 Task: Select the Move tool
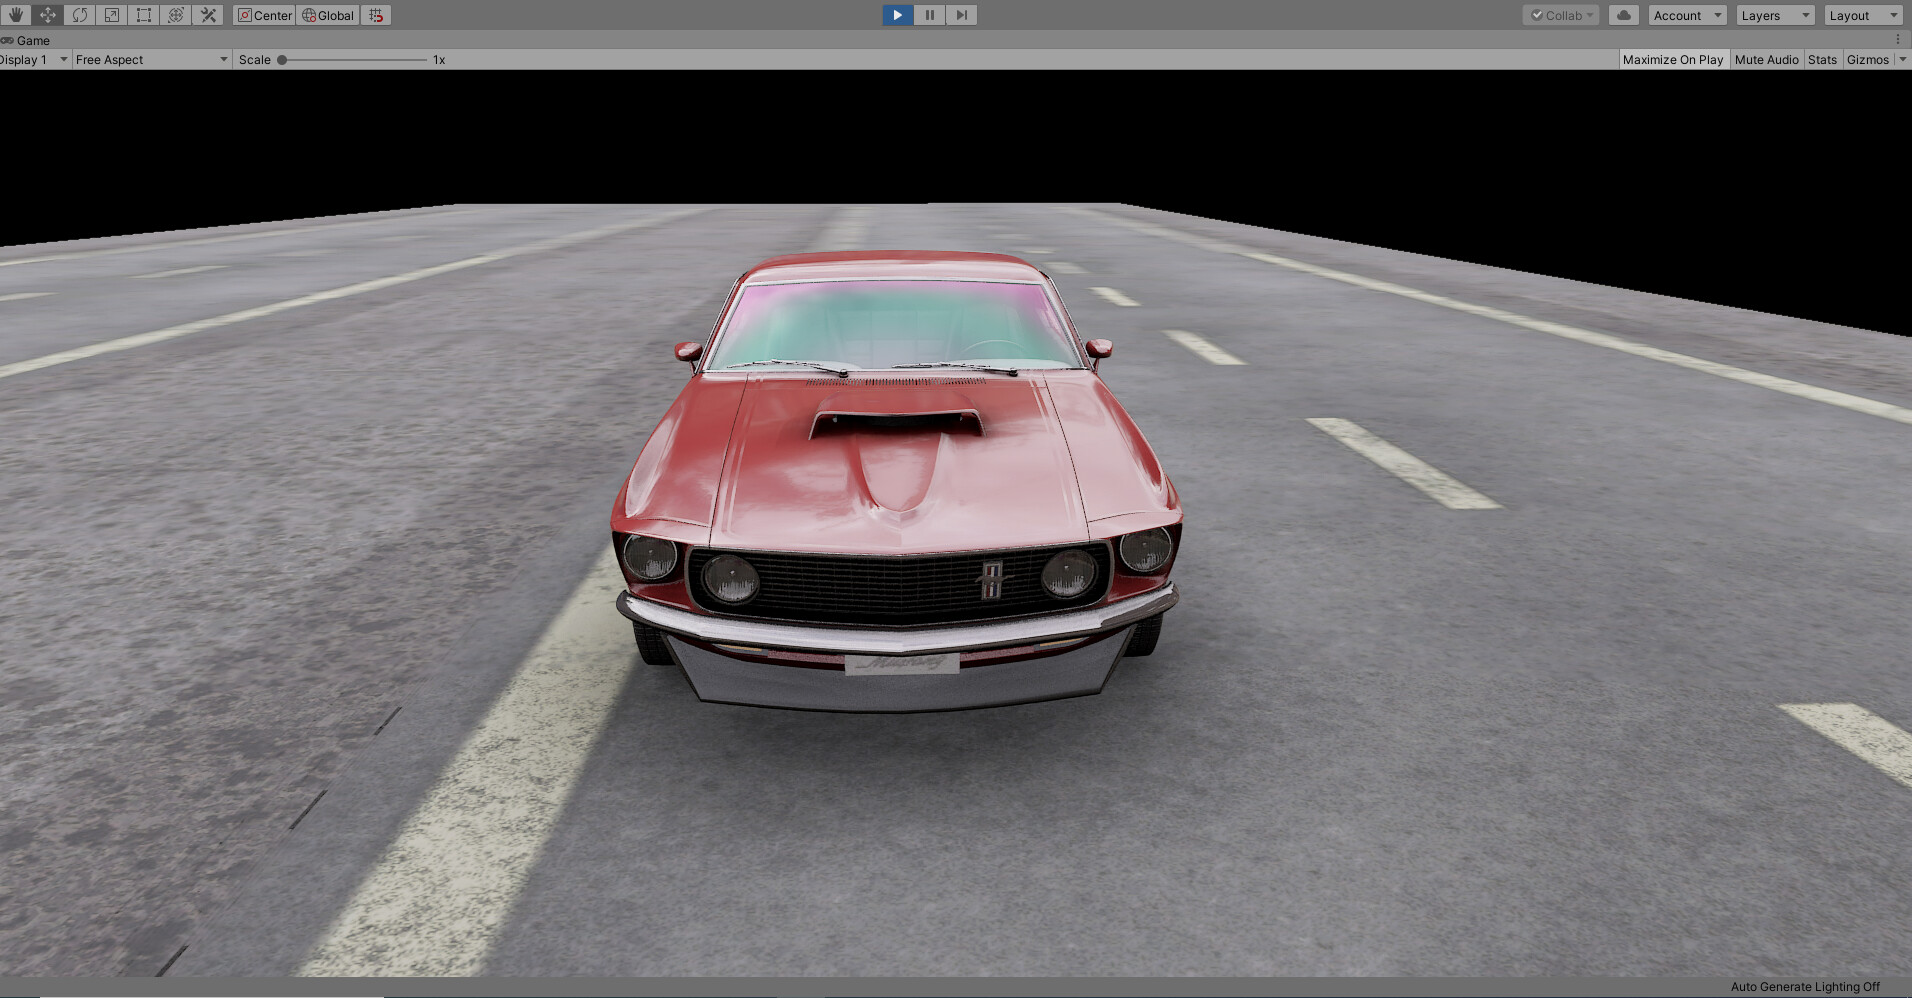pyautogui.click(x=47, y=15)
